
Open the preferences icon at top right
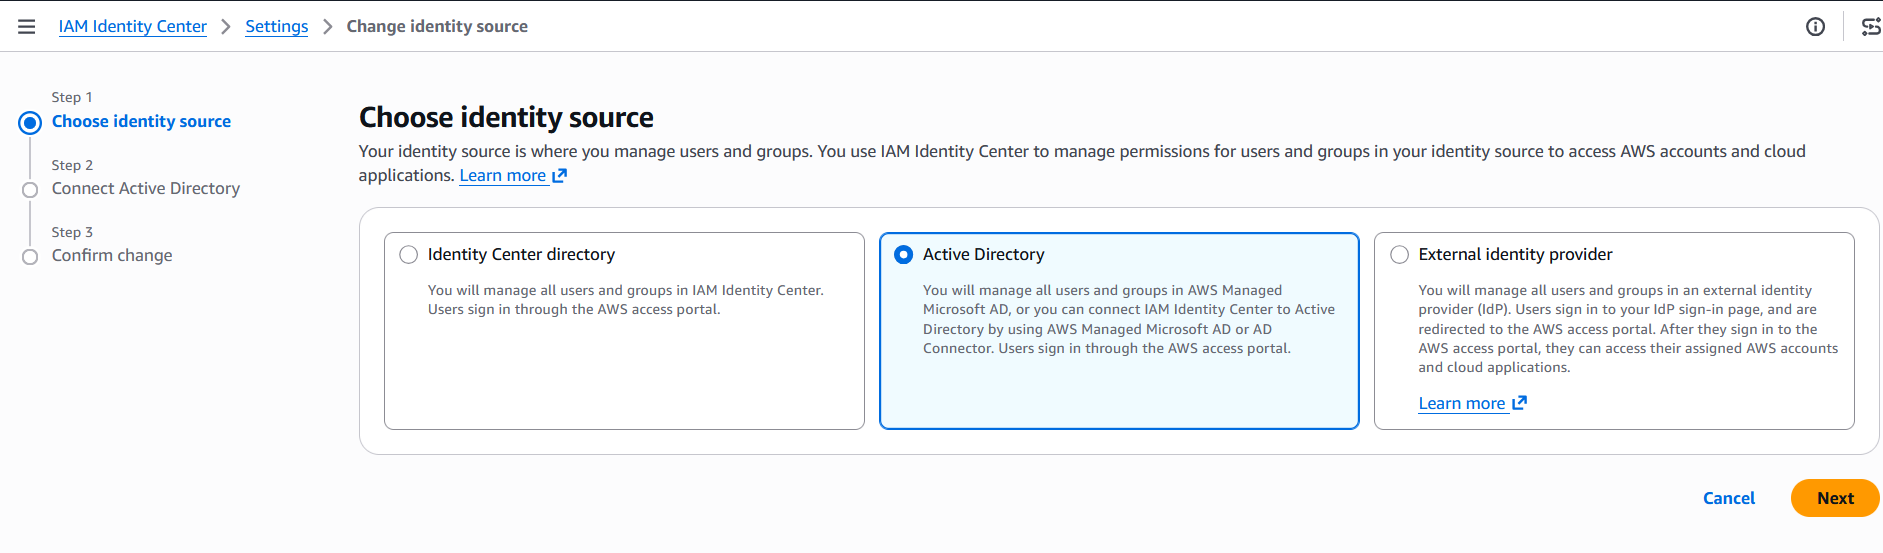pos(1870,27)
